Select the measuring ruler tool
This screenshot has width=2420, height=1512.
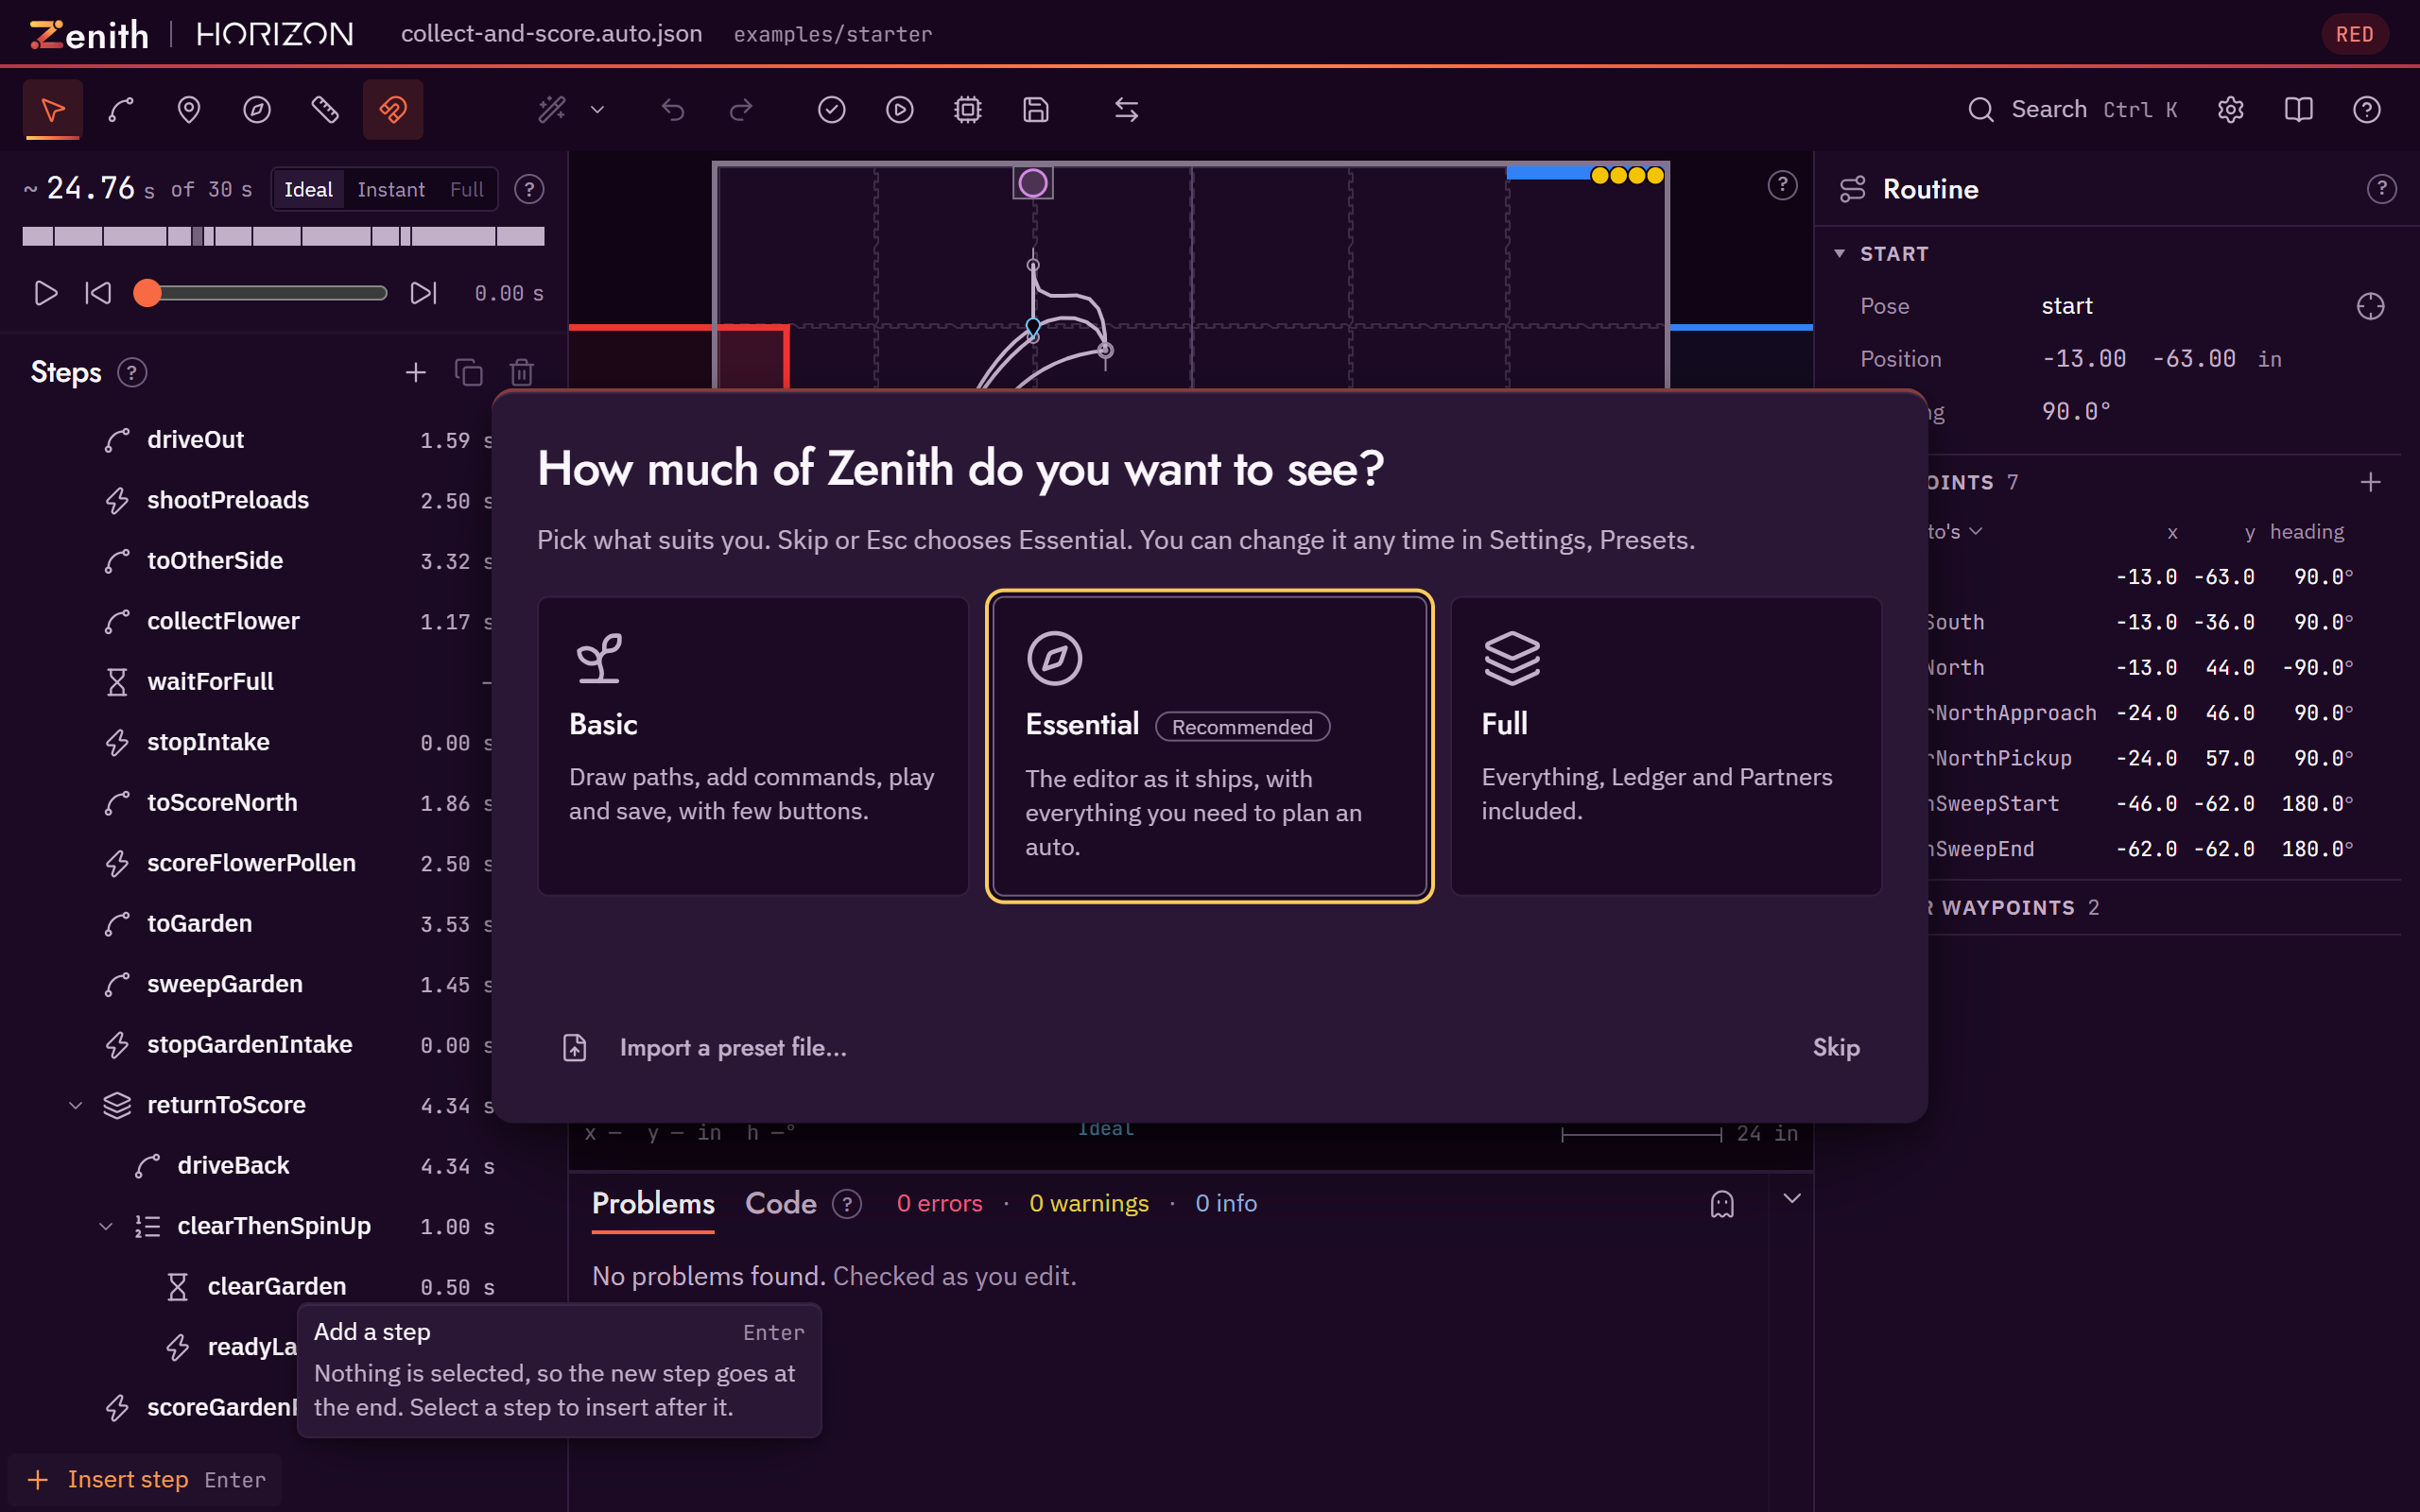pyautogui.click(x=325, y=109)
